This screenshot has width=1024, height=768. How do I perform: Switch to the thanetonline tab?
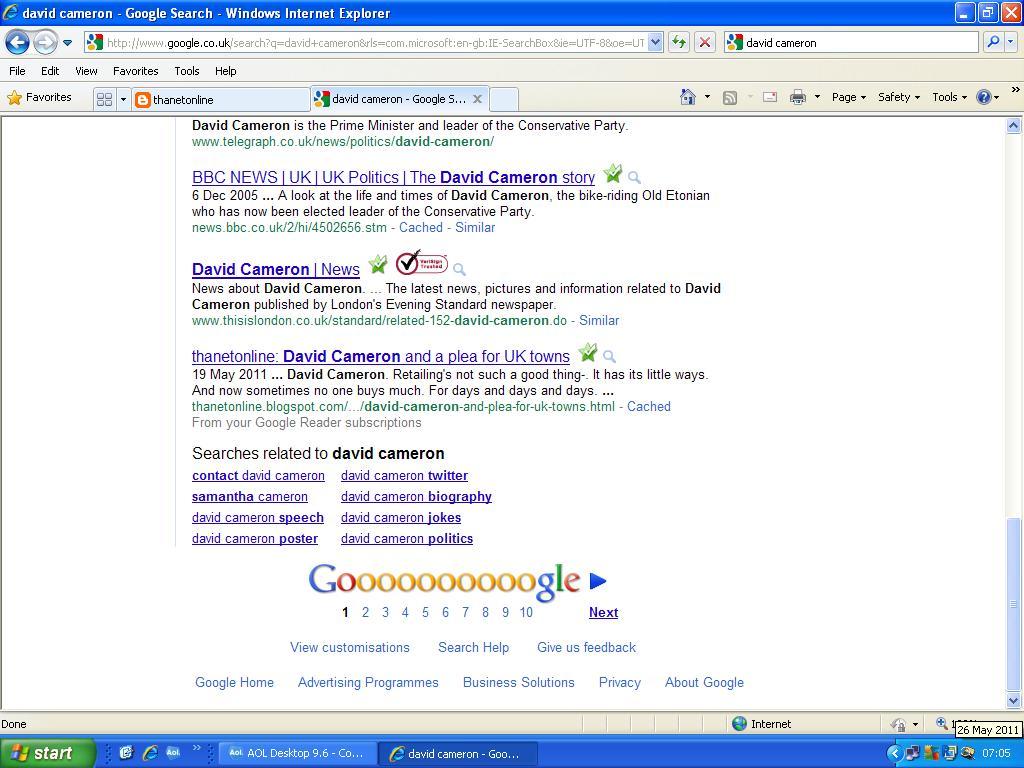(x=221, y=99)
